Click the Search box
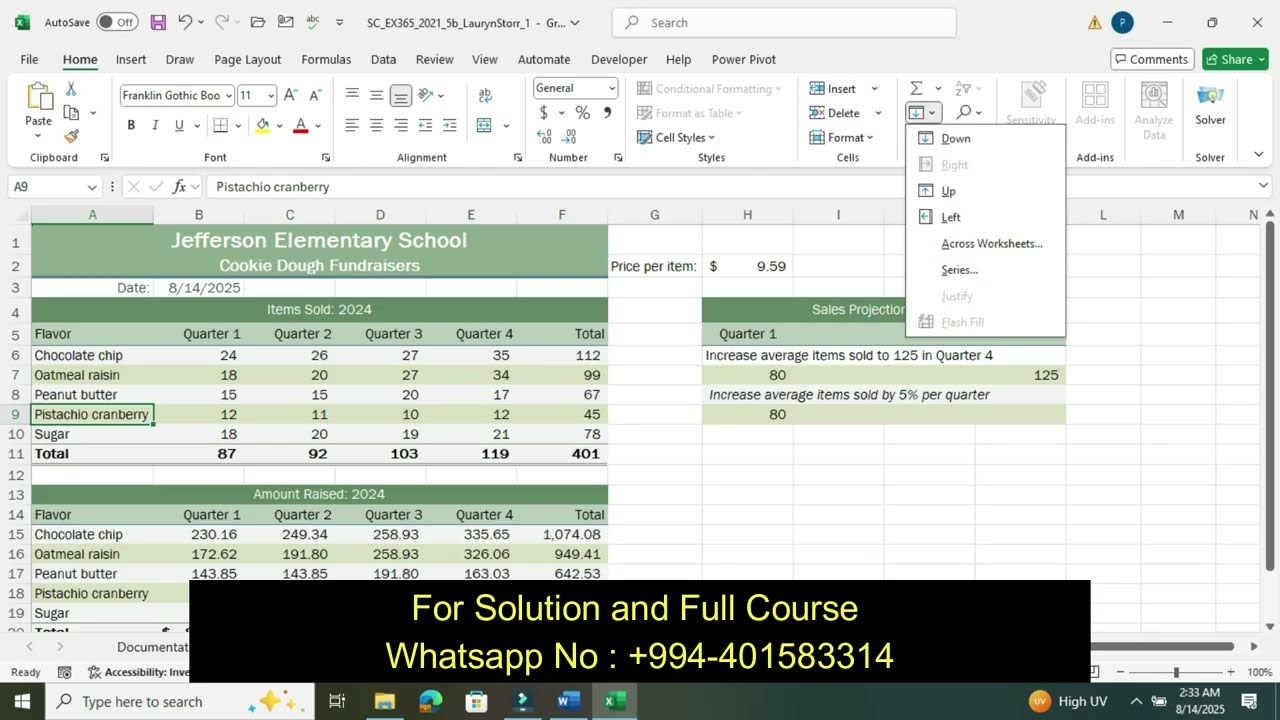 (784, 23)
